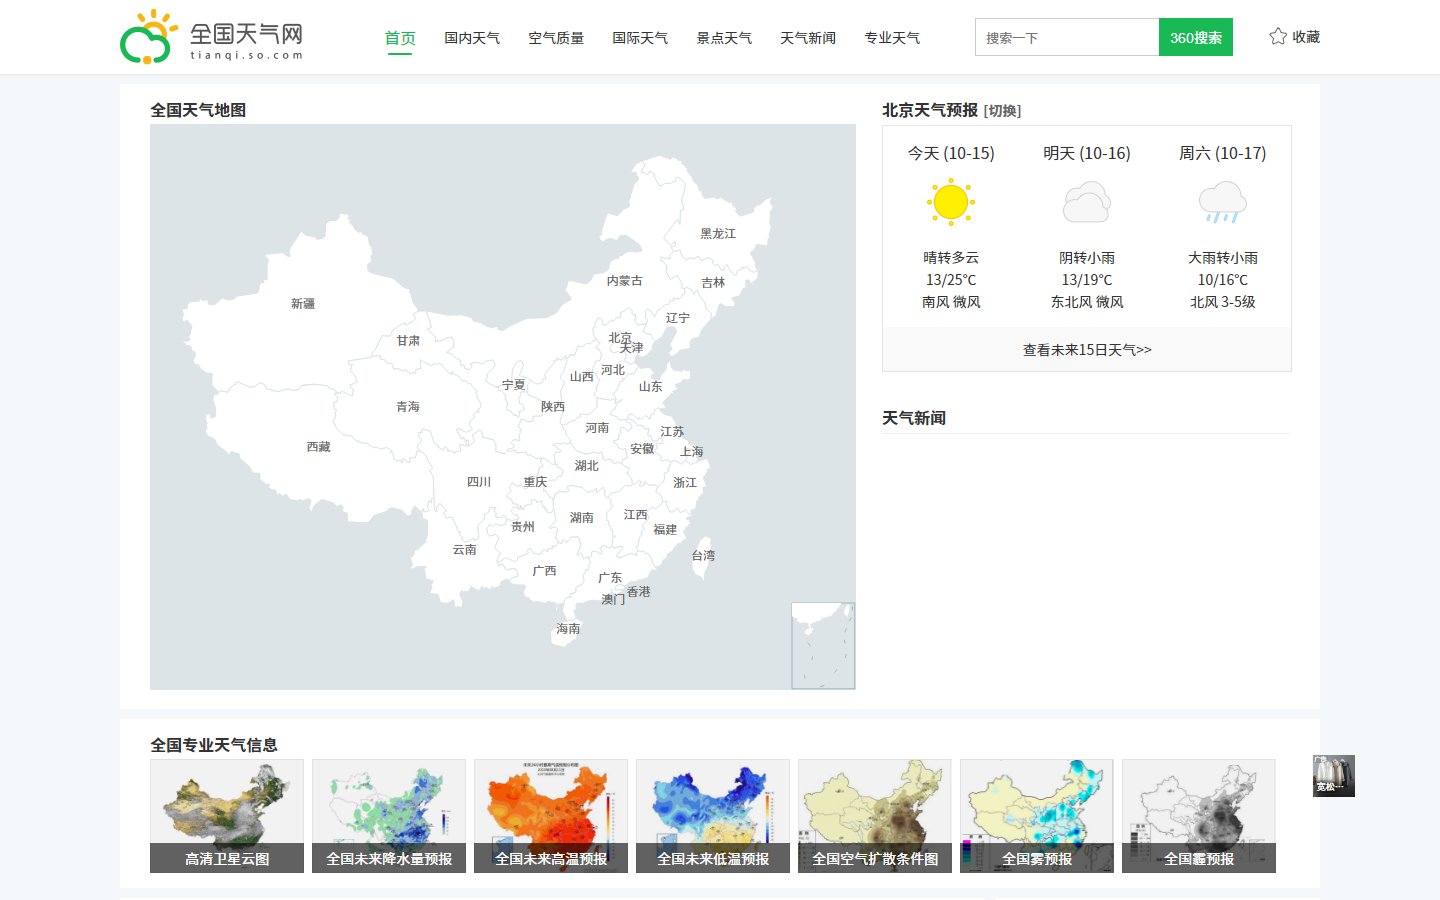
Task: Open 全国空气扩散条件图 thumbnail
Action: click(x=875, y=816)
